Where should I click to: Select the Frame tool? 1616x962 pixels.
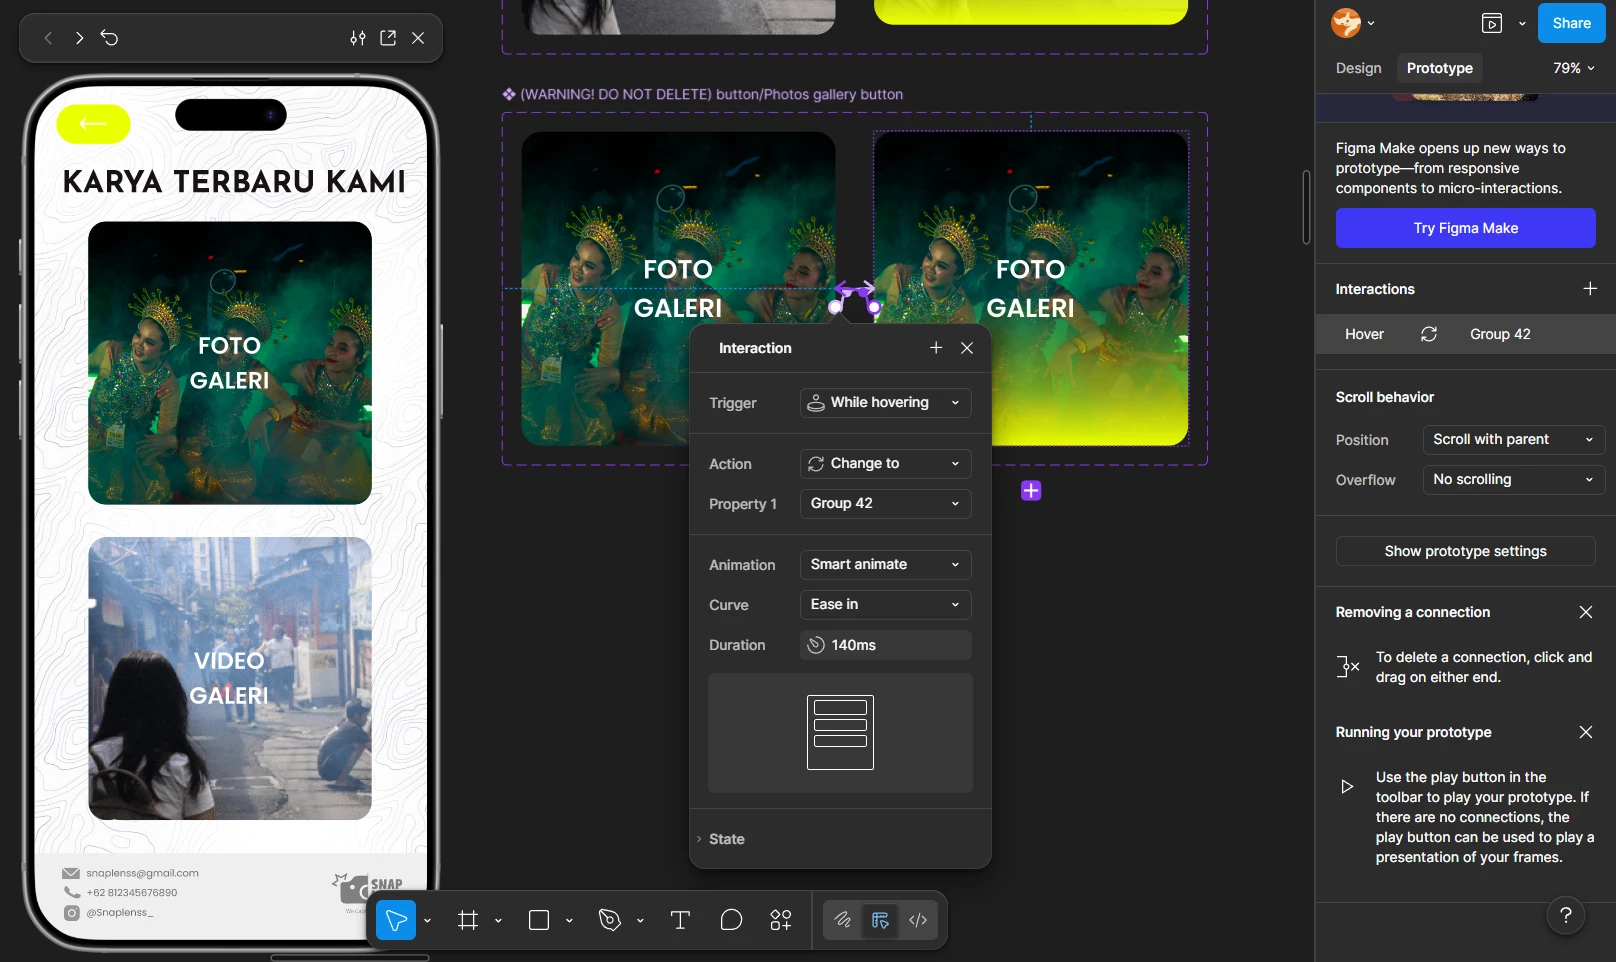click(x=468, y=920)
